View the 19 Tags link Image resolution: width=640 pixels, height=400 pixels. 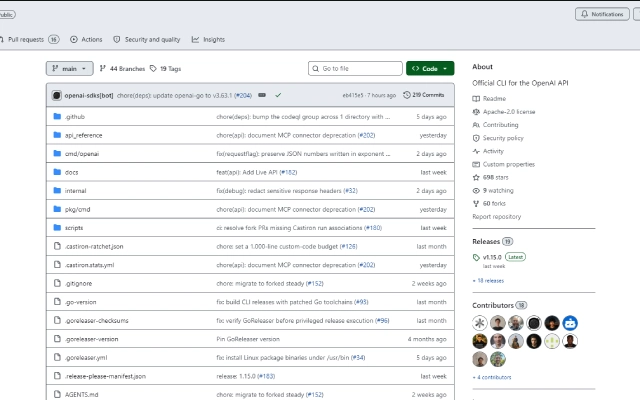coord(165,69)
